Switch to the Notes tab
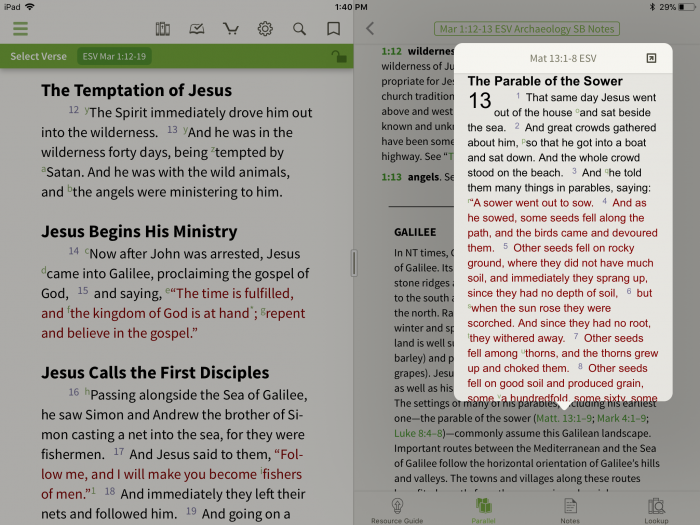Screen dimensions: 700x525 click(570, 511)
